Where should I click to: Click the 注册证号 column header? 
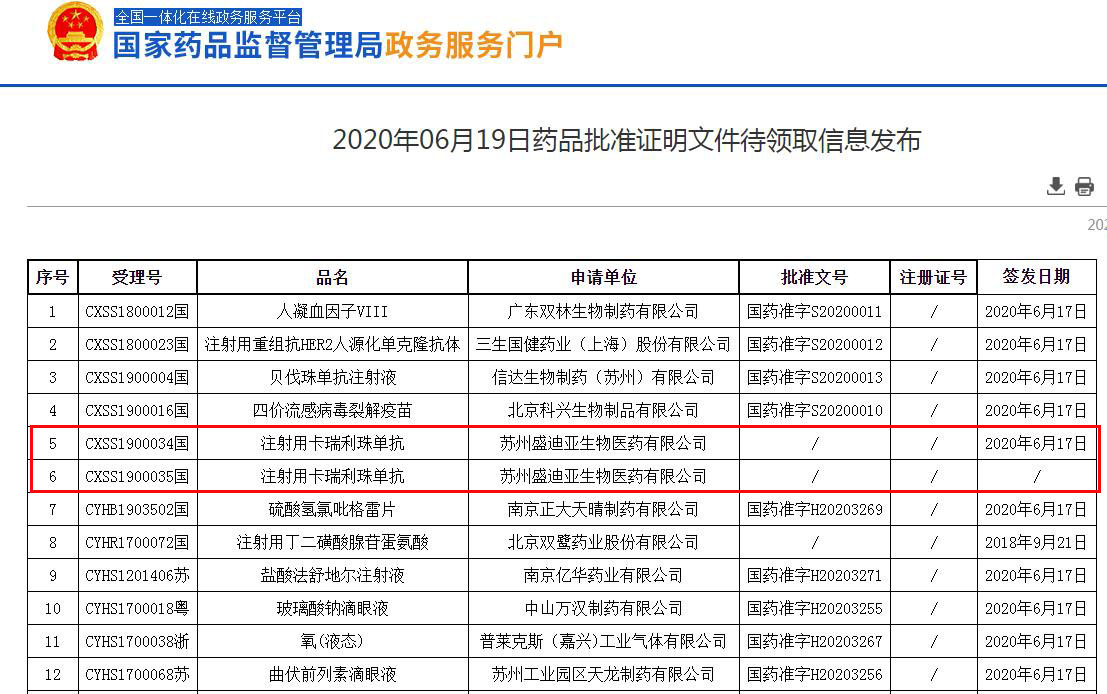(933, 277)
